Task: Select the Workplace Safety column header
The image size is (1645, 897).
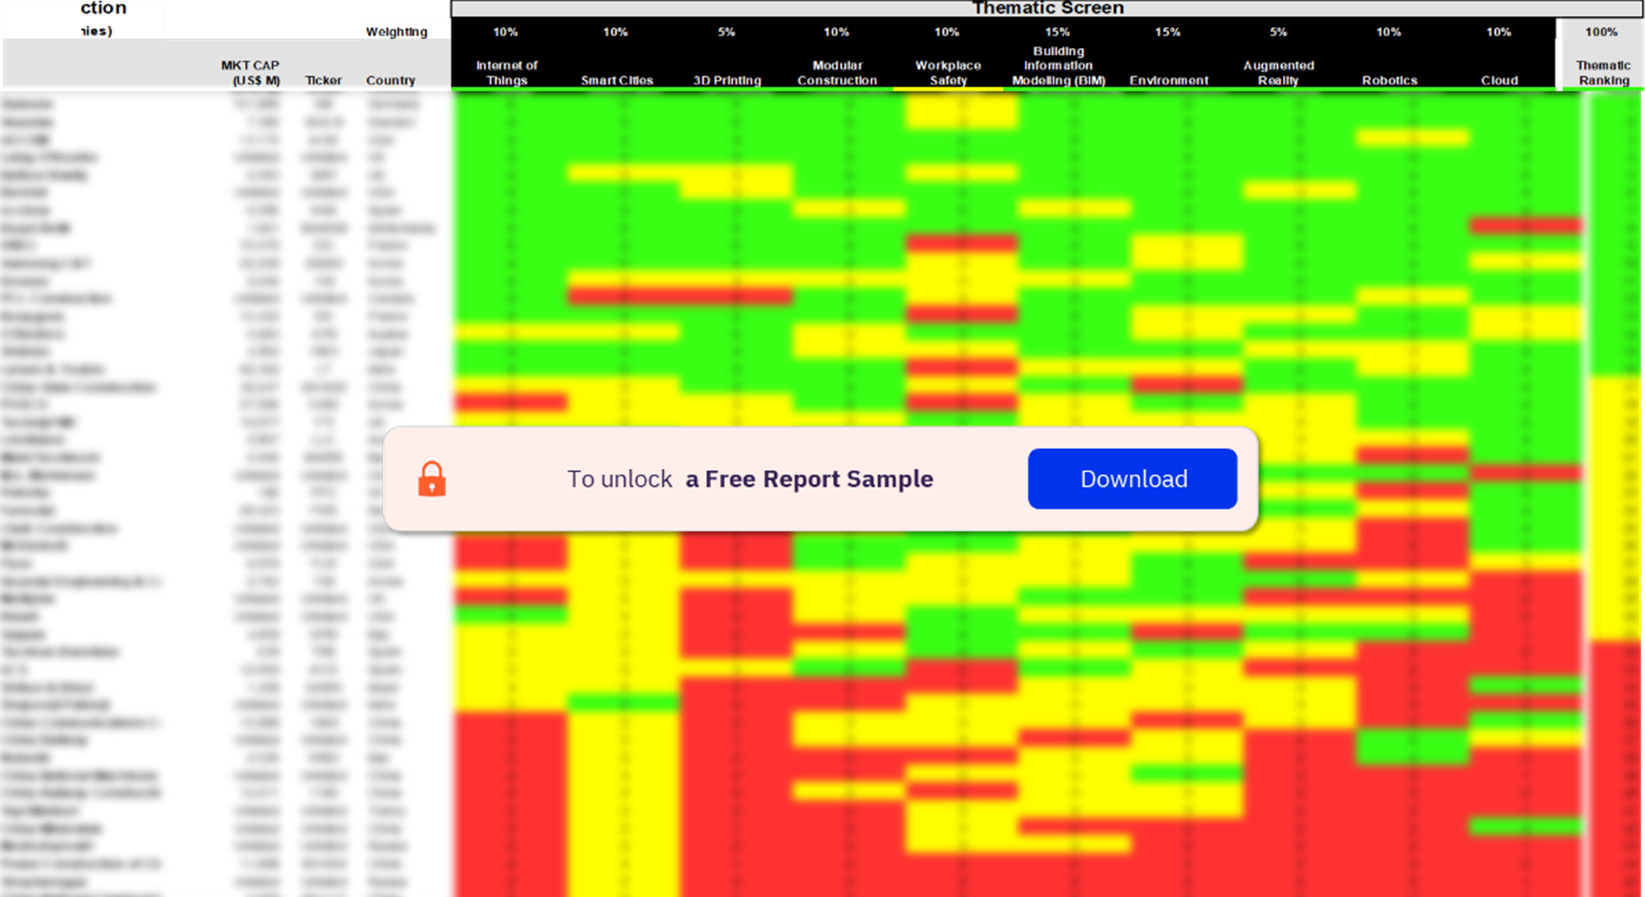Action: 948,72
